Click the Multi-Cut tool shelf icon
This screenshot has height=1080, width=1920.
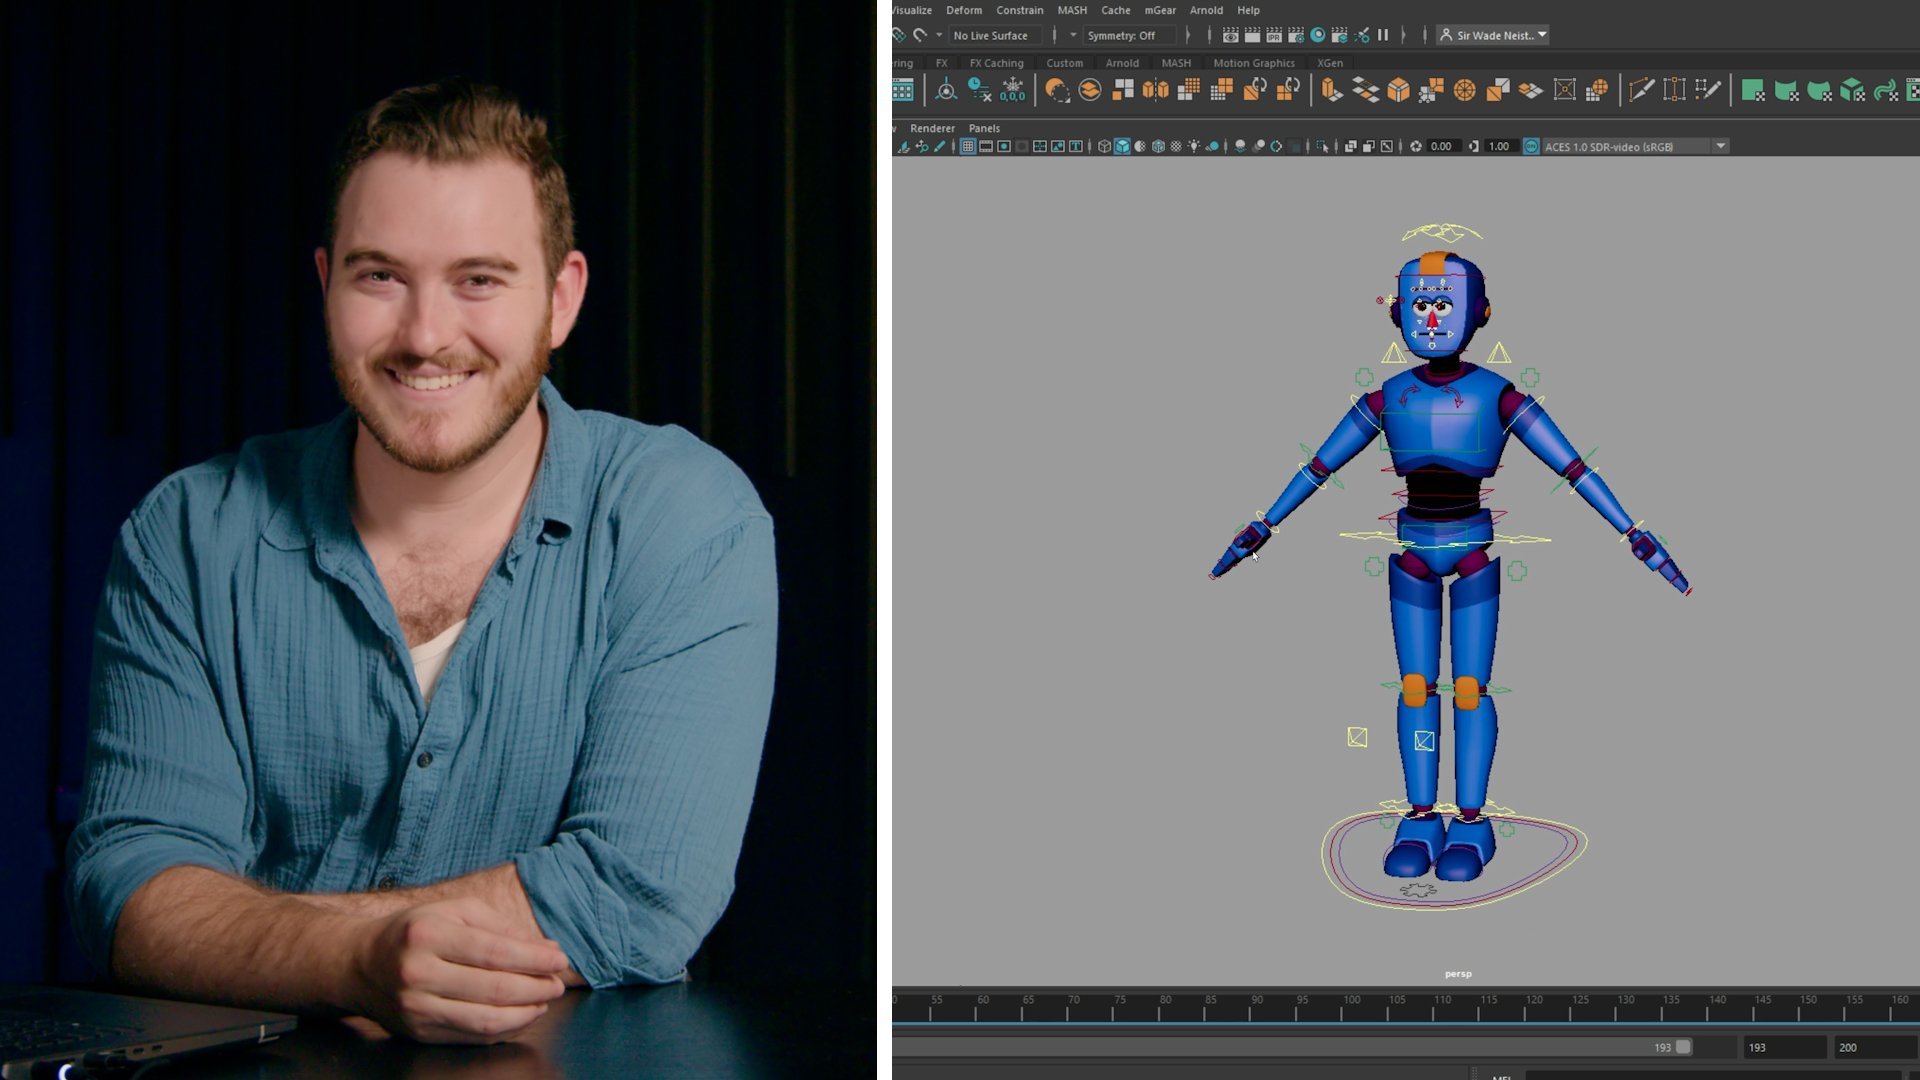coord(1641,91)
